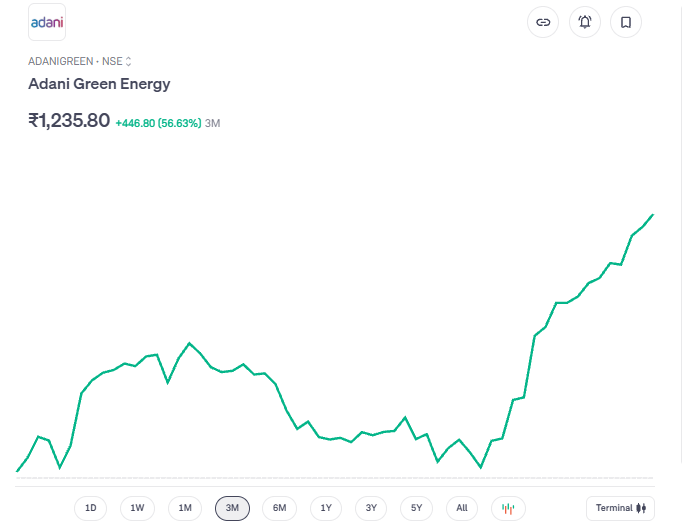Switch to candlestick chart view

pos(508,508)
